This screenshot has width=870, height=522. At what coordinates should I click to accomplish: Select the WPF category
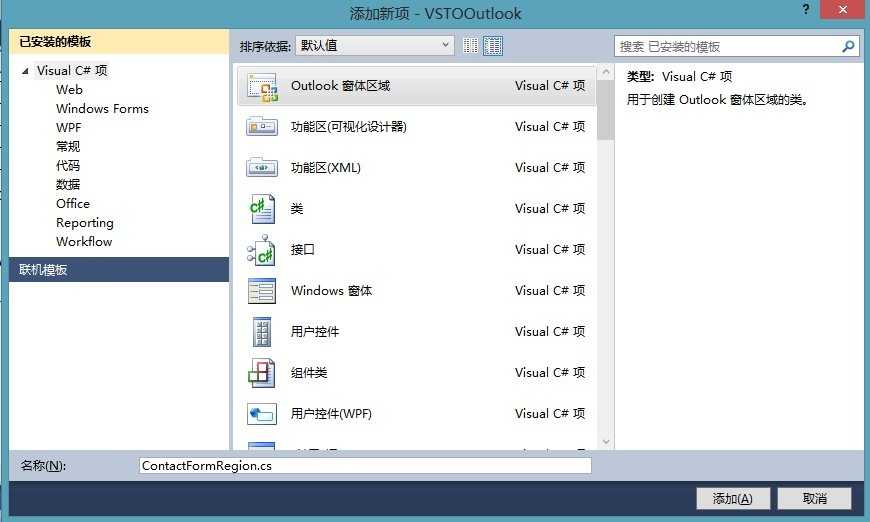[68, 128]
